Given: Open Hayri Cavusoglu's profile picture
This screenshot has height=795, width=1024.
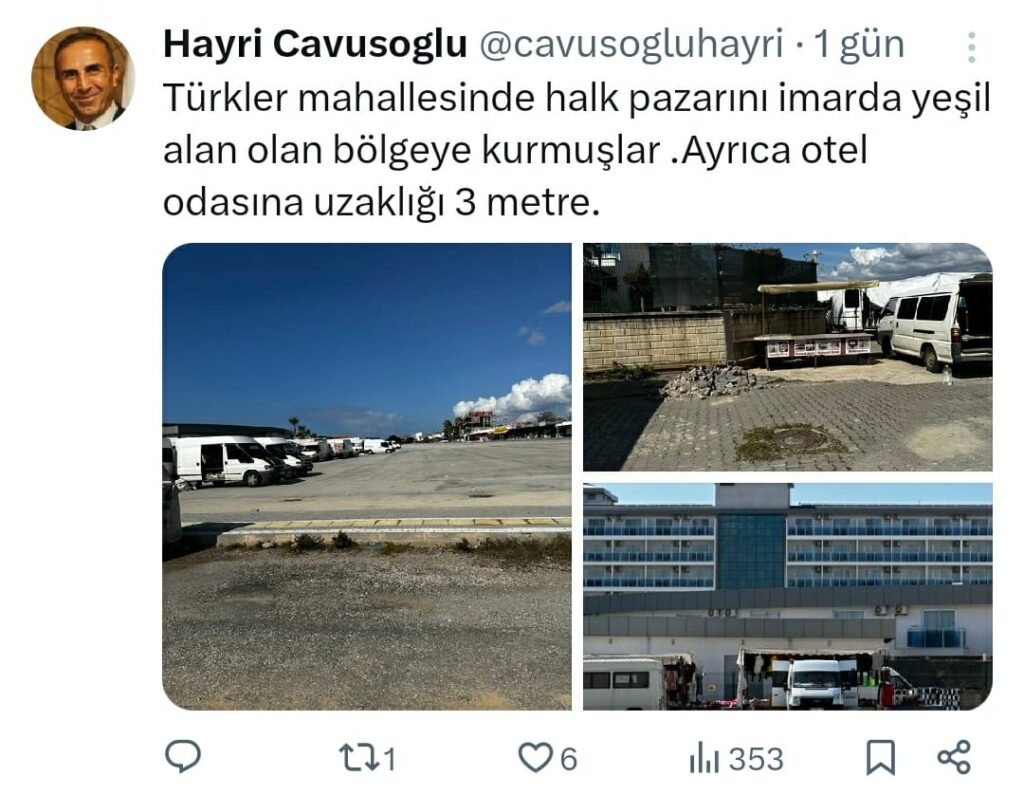Looking at the screenshot, I should point(83,78).
